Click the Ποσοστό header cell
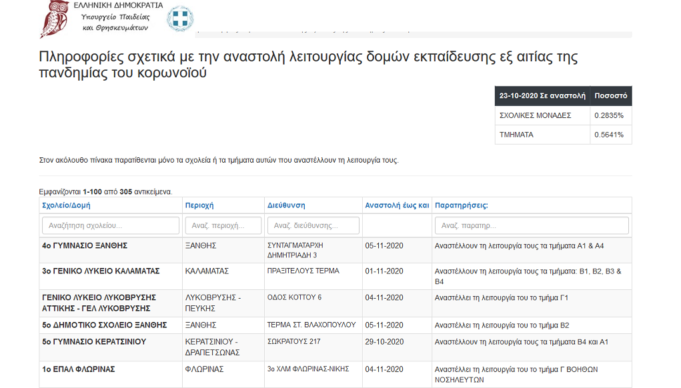Image resolution: width=681 pixels, height=388 pixels. click(611, 96)
